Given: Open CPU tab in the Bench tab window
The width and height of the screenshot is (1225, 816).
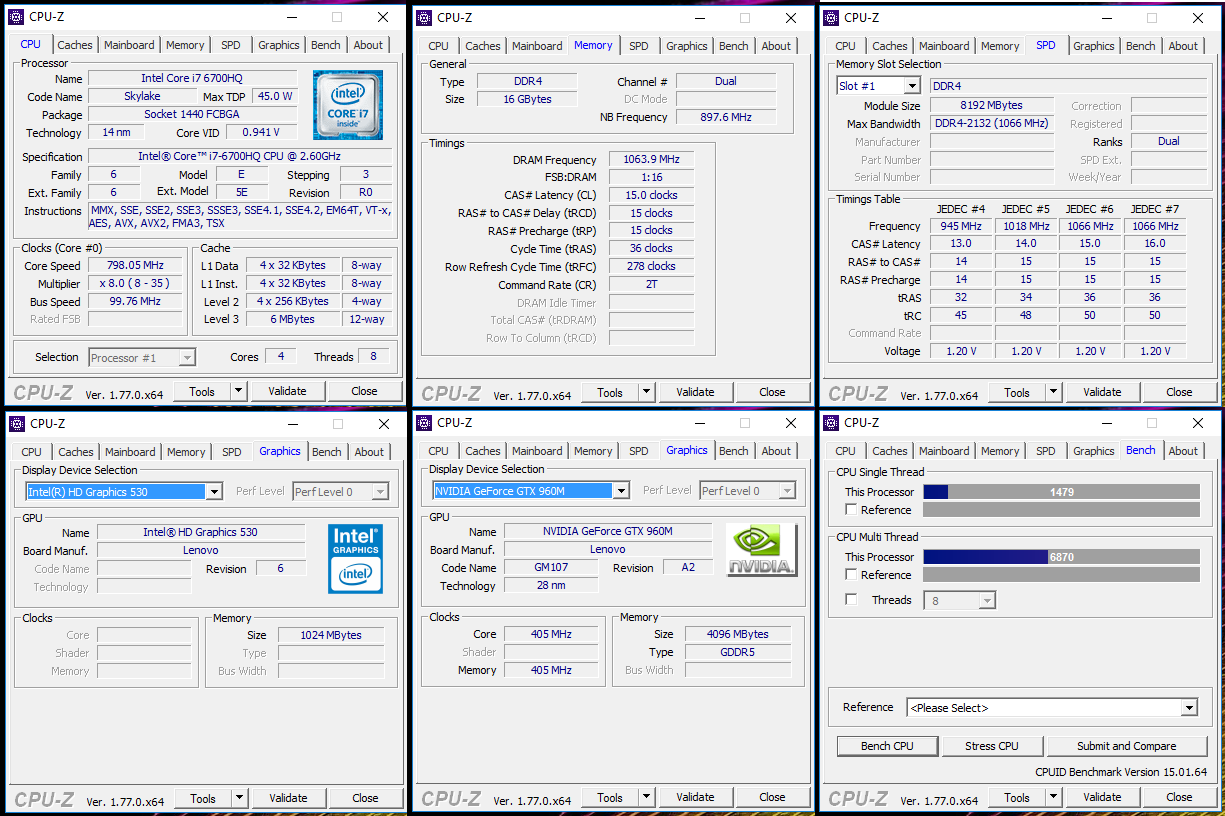Looking at the screenshot, I should point(846,451).
